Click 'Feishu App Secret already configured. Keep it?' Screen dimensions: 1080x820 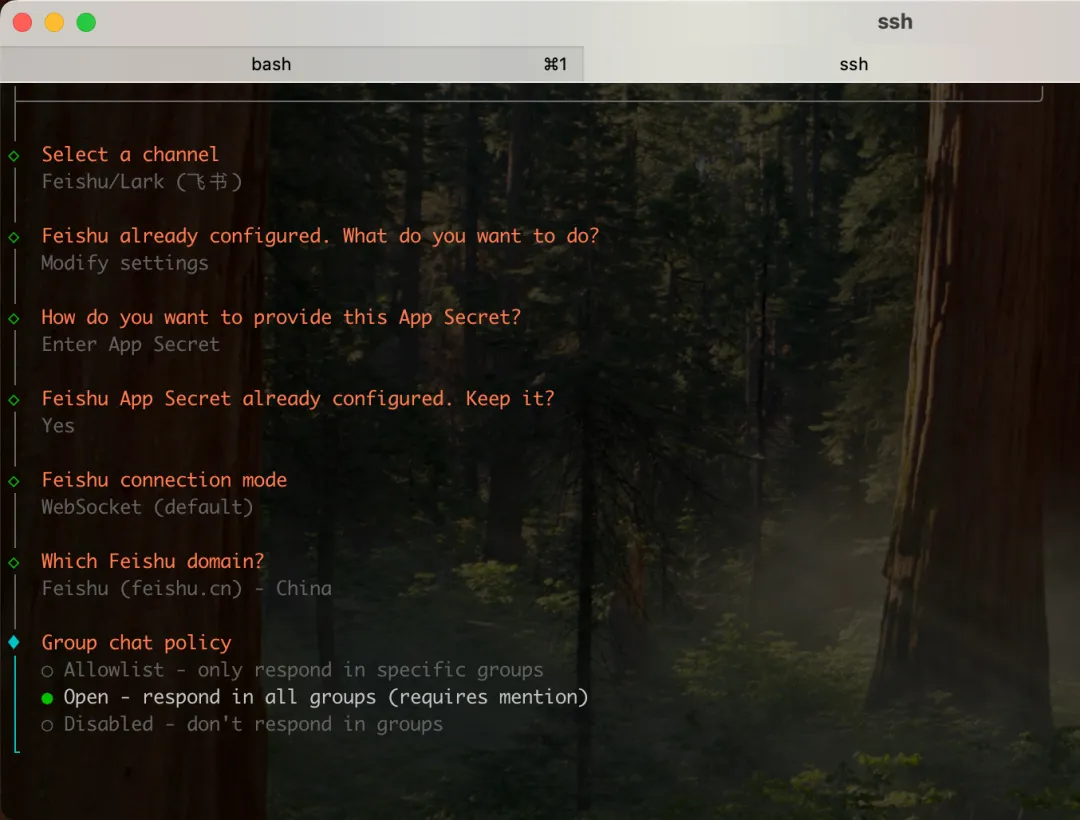point(298,399)
